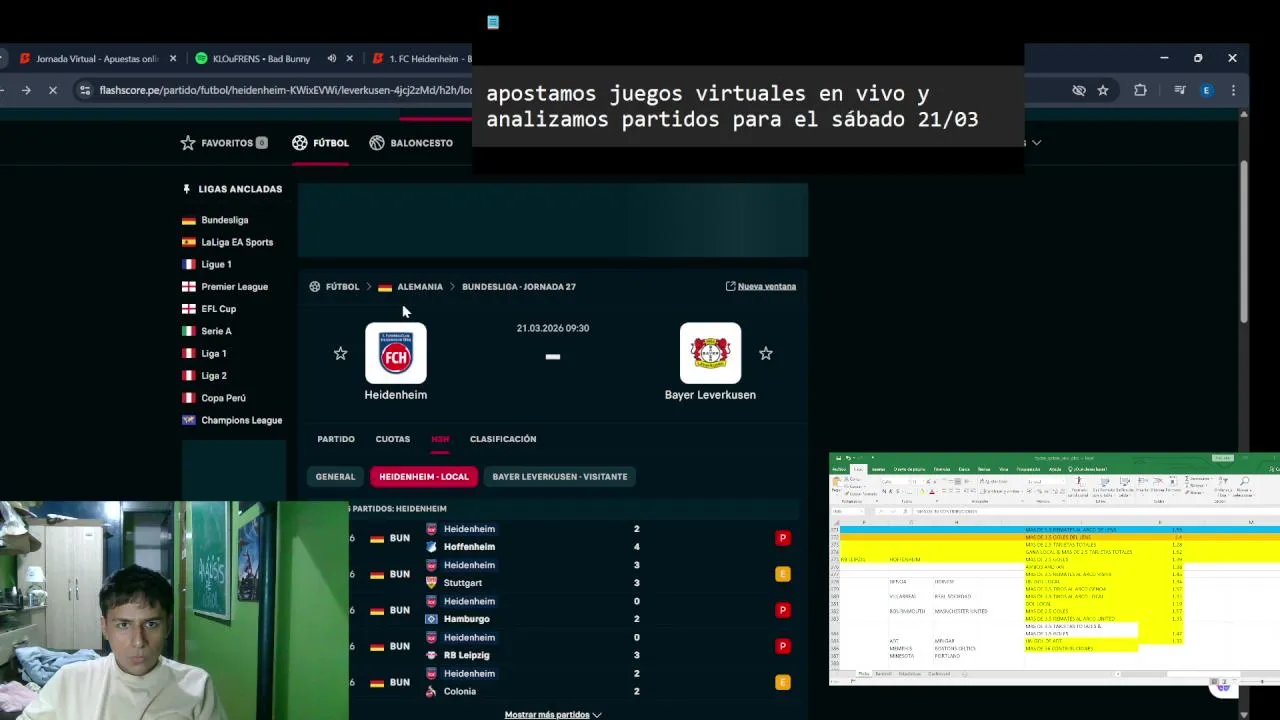Open match in Nueva ventana
Image resolution: width=1280 pixels, height=720 pixels.
point(761,287)
